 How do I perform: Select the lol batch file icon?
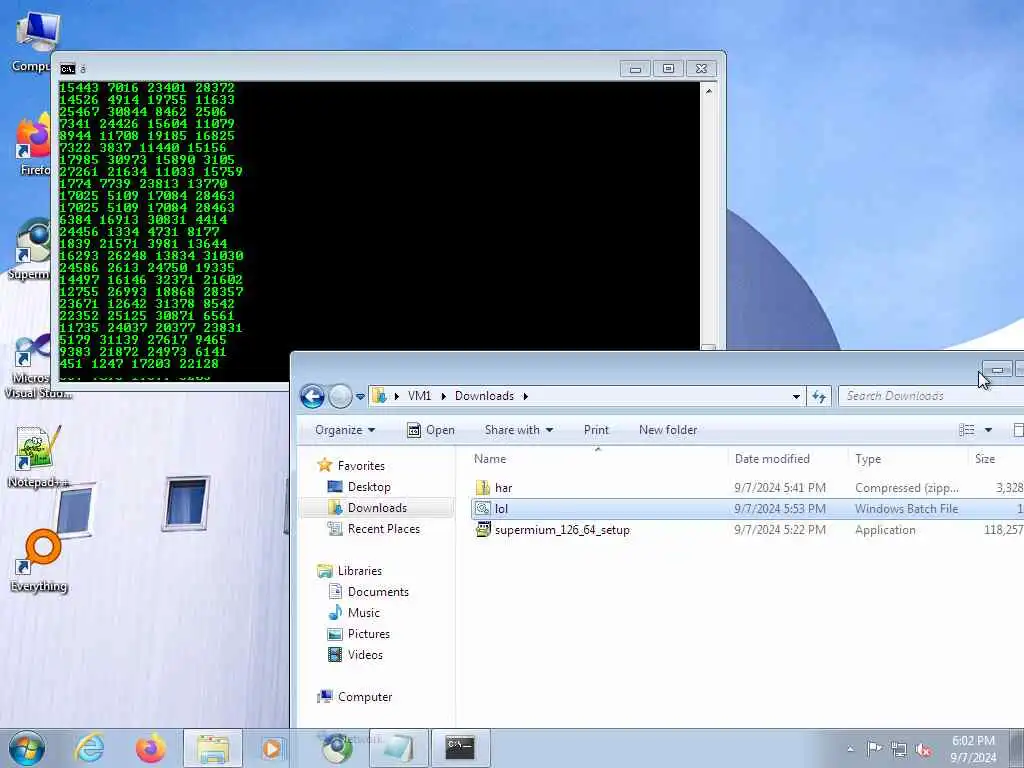pos(483,509)
